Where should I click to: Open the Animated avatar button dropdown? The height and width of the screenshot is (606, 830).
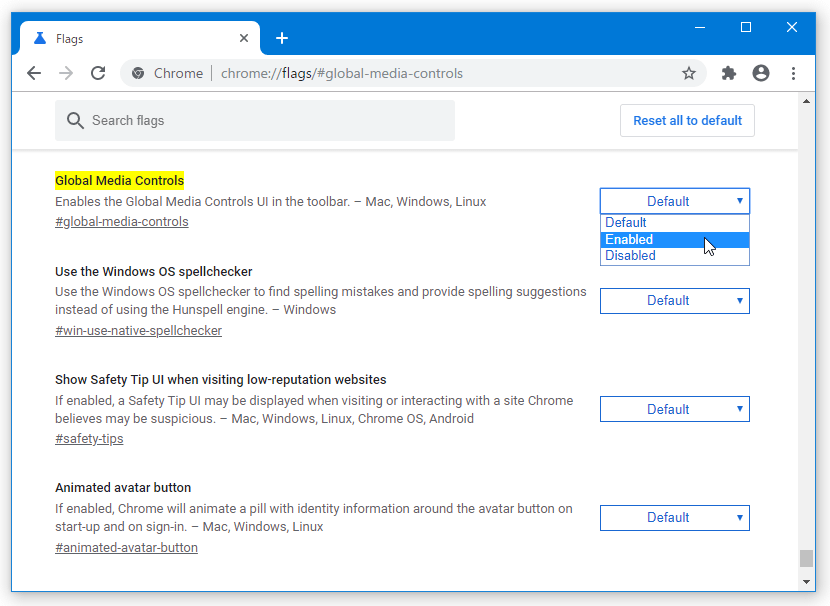674,518
